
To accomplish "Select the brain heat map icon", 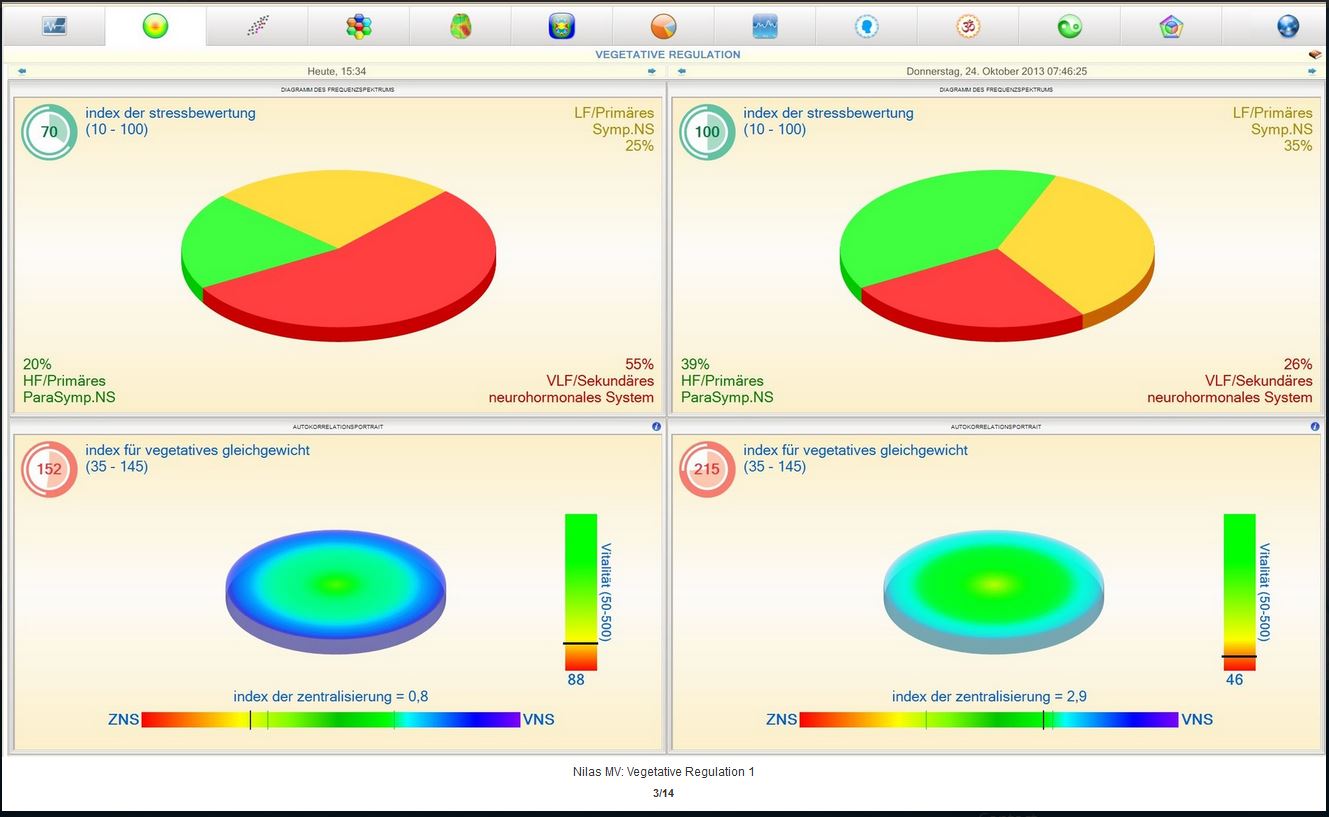I will pos(460,26).
